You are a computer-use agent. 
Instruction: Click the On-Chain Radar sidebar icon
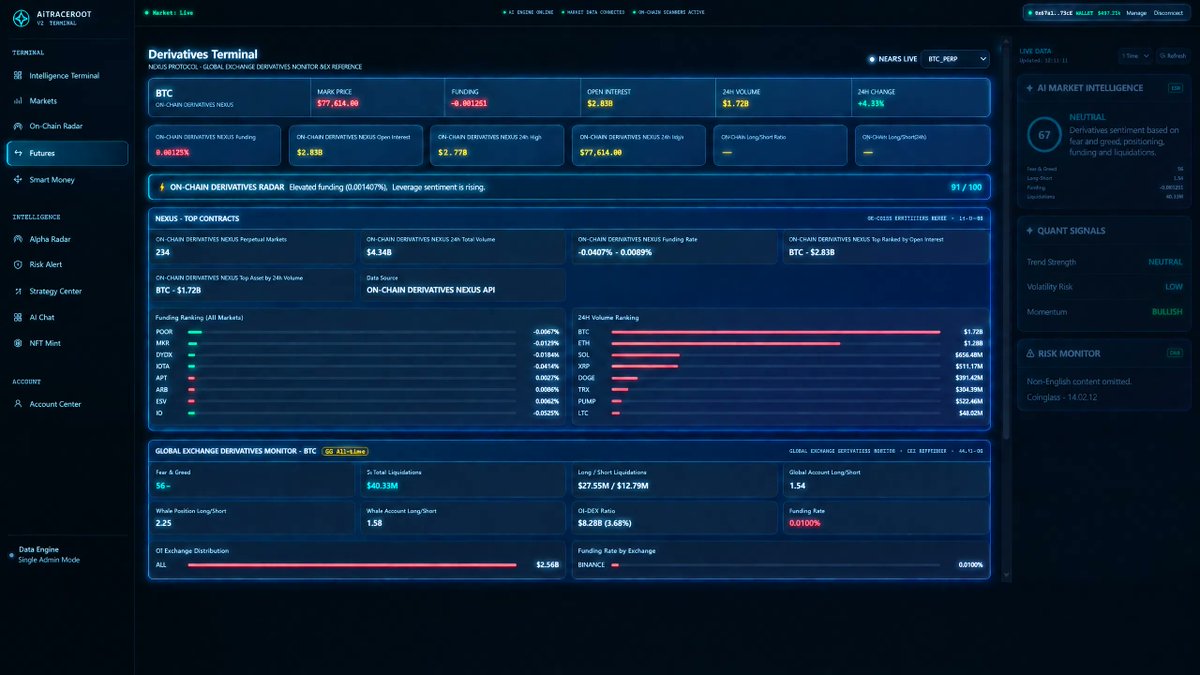(x=18, y=127)
